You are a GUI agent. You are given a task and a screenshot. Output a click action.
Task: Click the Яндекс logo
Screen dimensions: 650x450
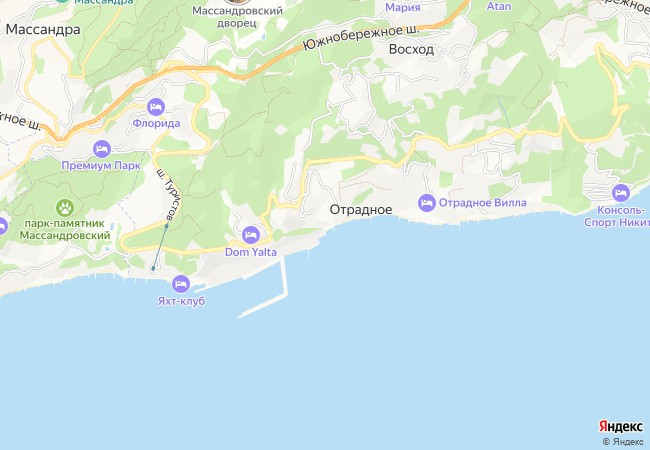[x=621, y=426]
